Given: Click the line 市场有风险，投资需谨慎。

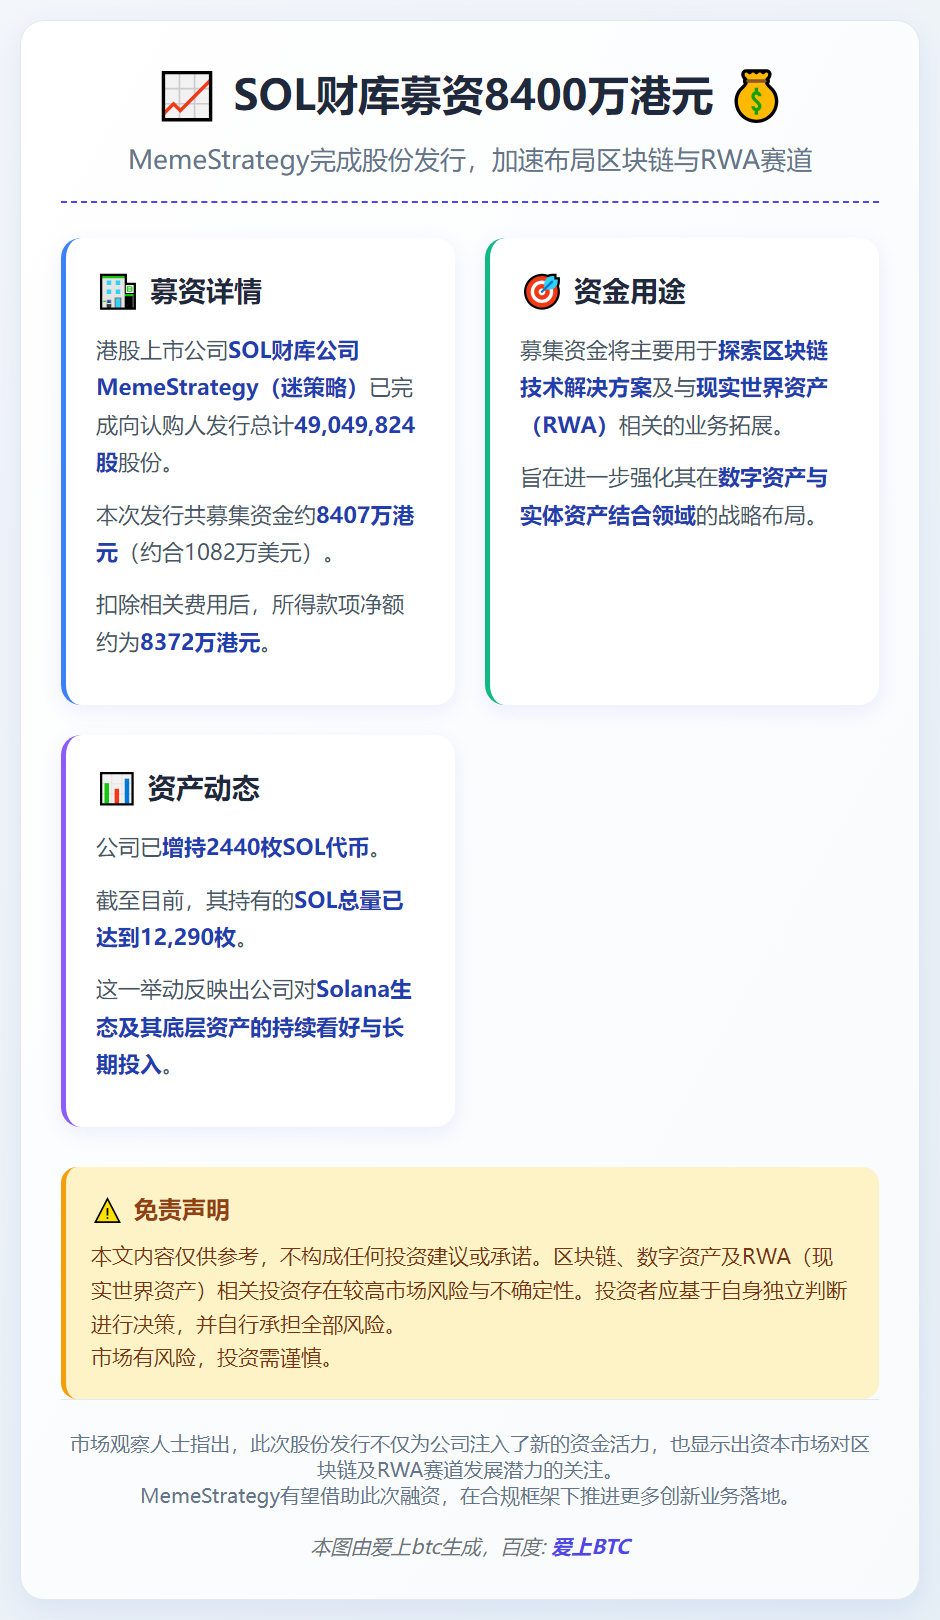Looking at the screenshot, I should (x=212, y=1359).
